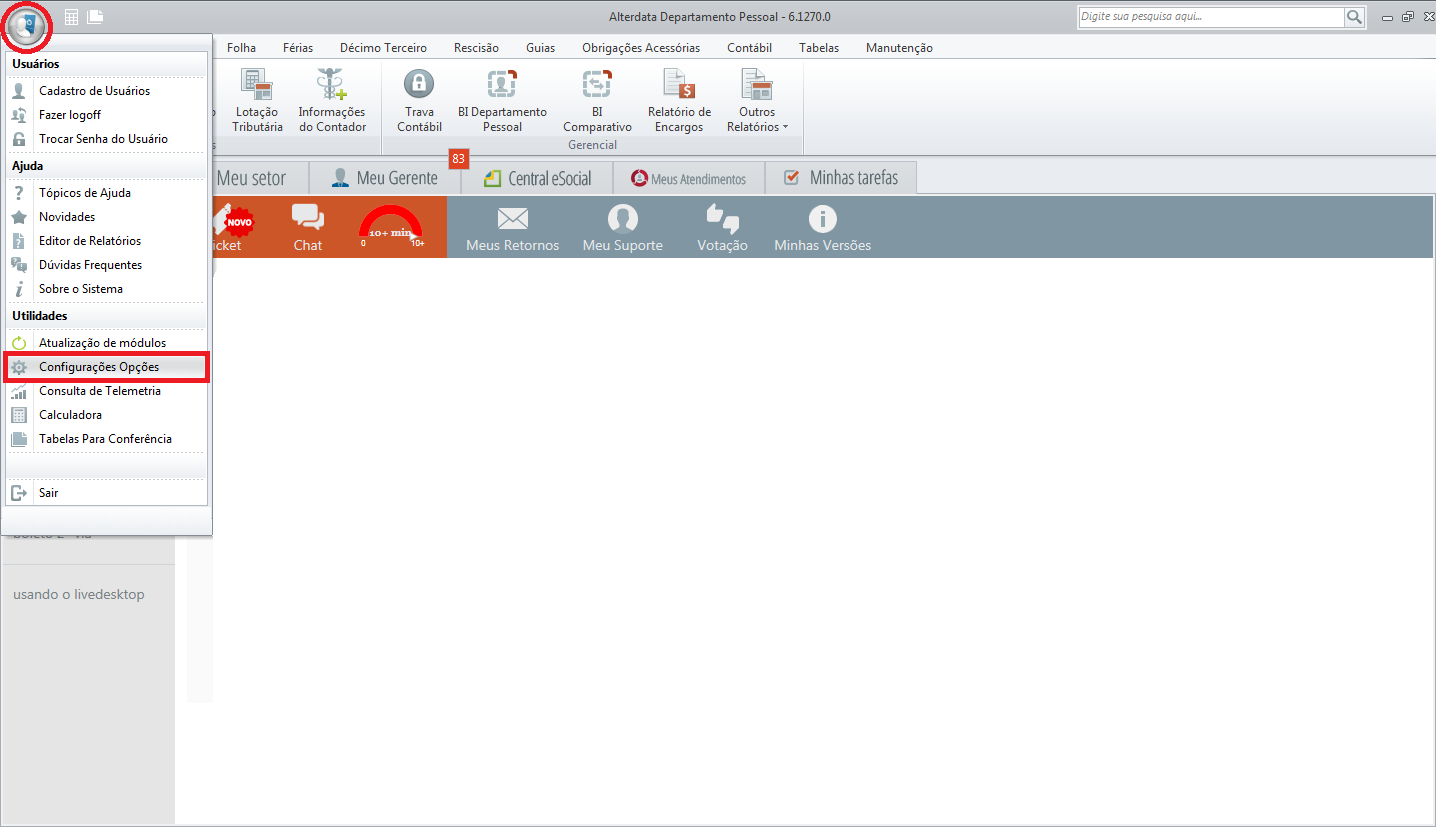Viewport: 1436px width, 827px height.
Task: Open Meus Atendimentos tab
Action: click(688, 178)
